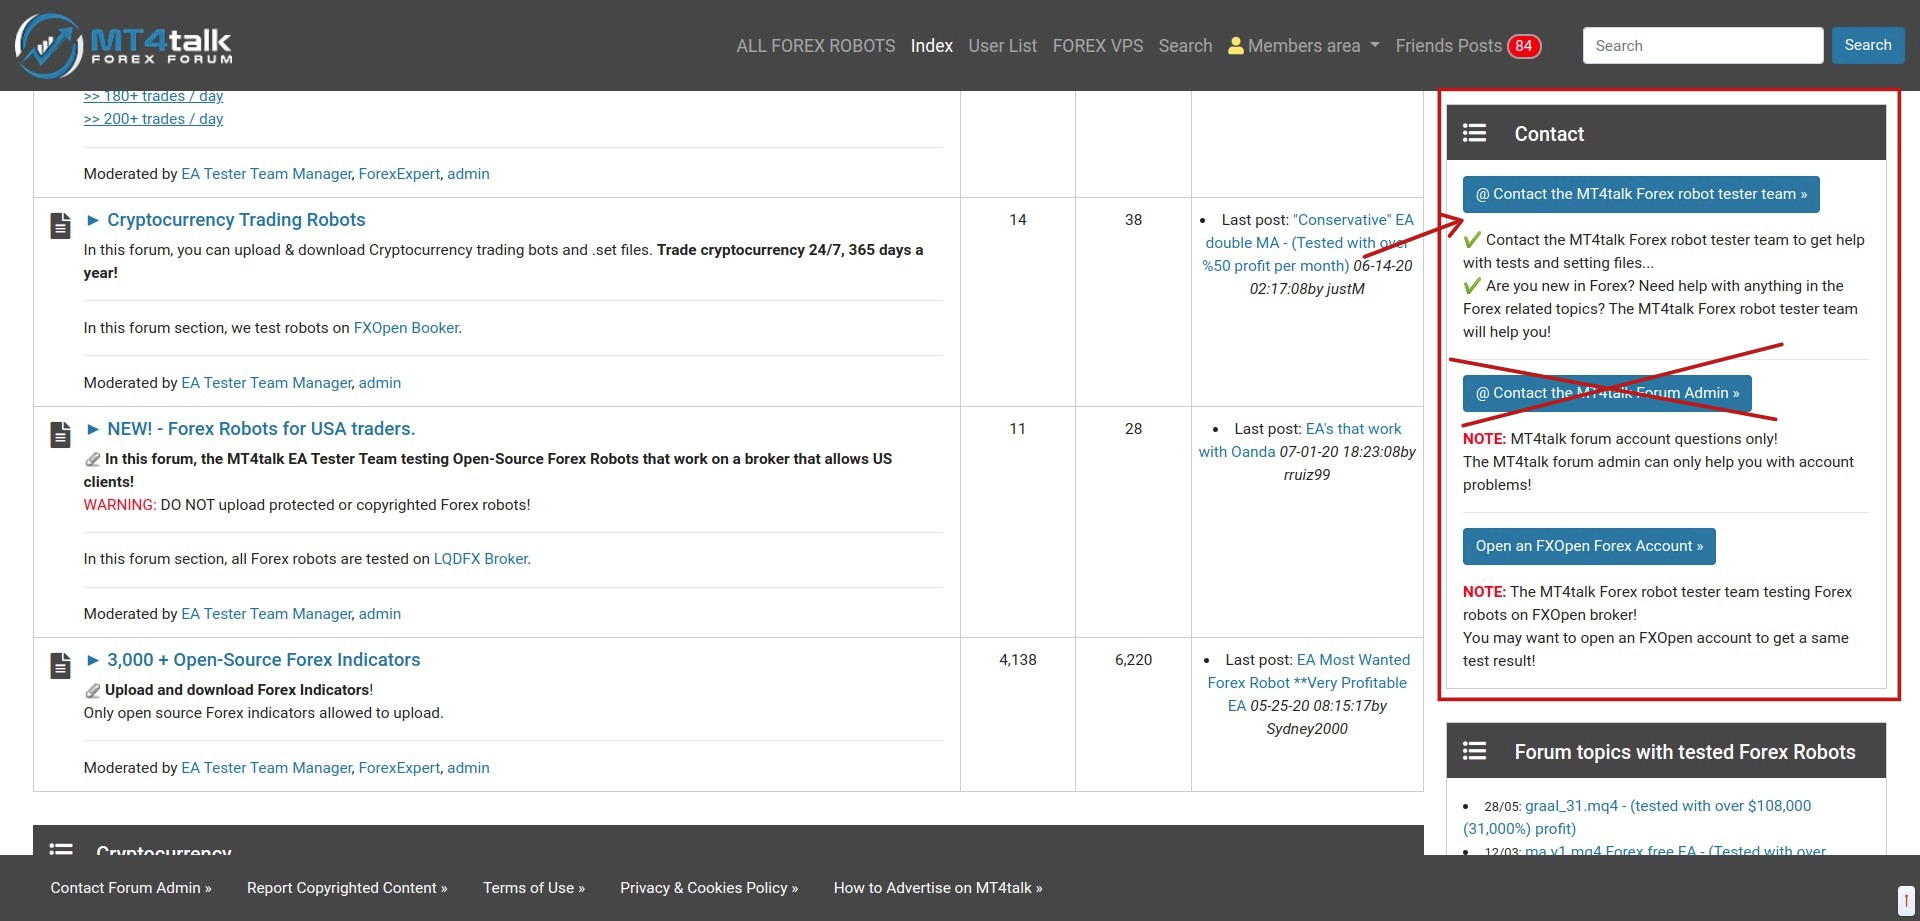Open FOREX VPS menu item
The image size is (1920, 921).
(1098, 46)
